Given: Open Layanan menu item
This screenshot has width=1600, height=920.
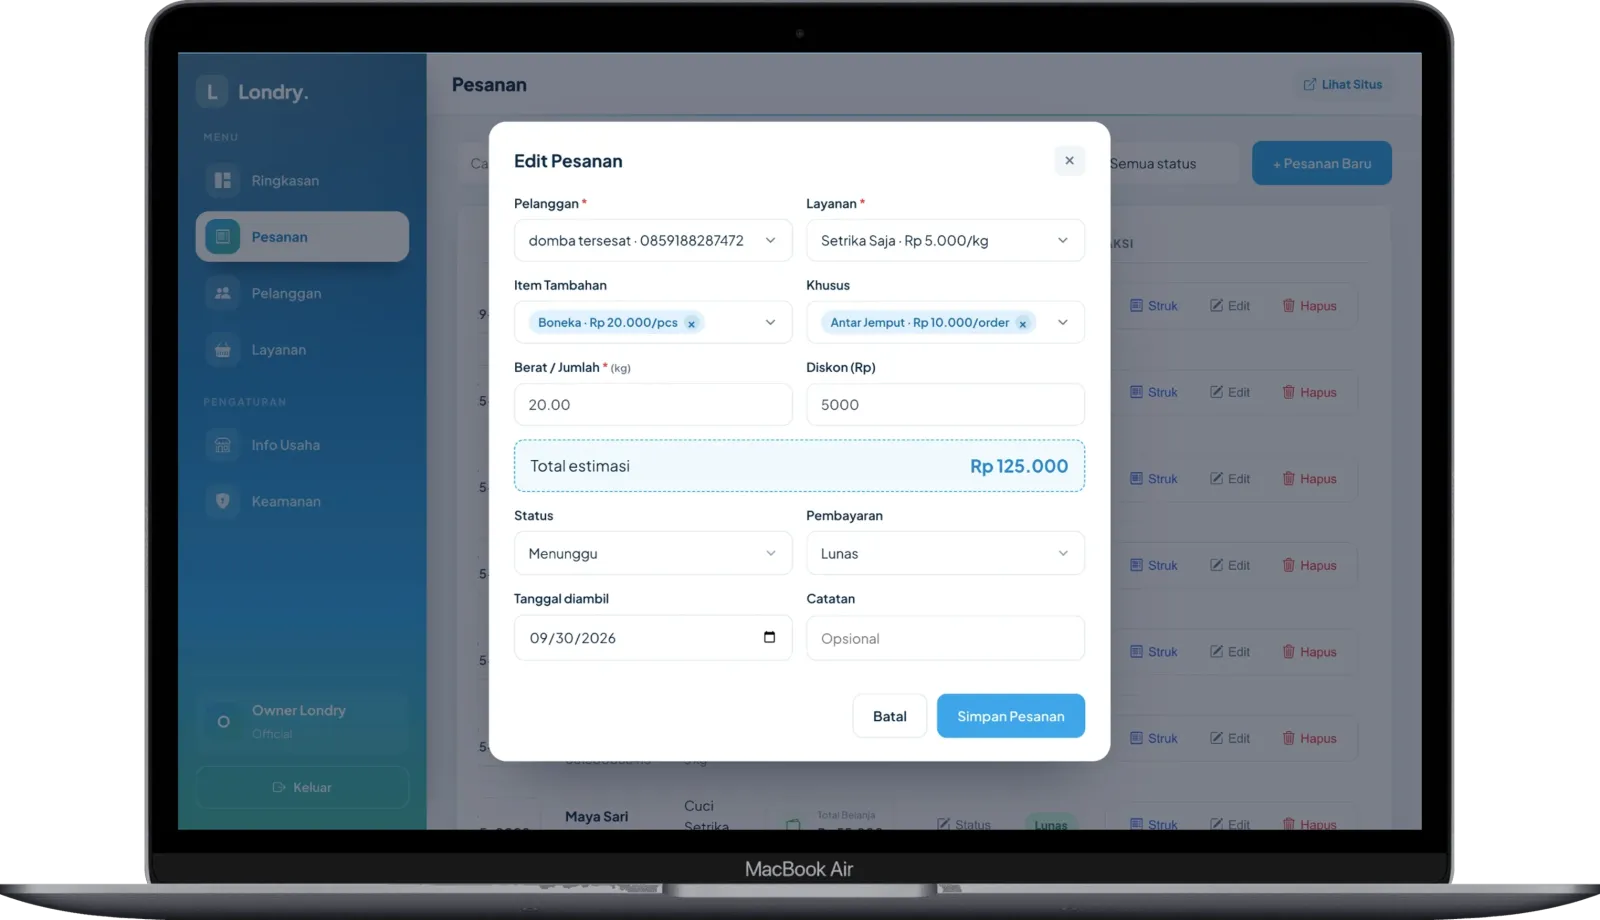Looking at the screenshot, I should pos(302,350).
